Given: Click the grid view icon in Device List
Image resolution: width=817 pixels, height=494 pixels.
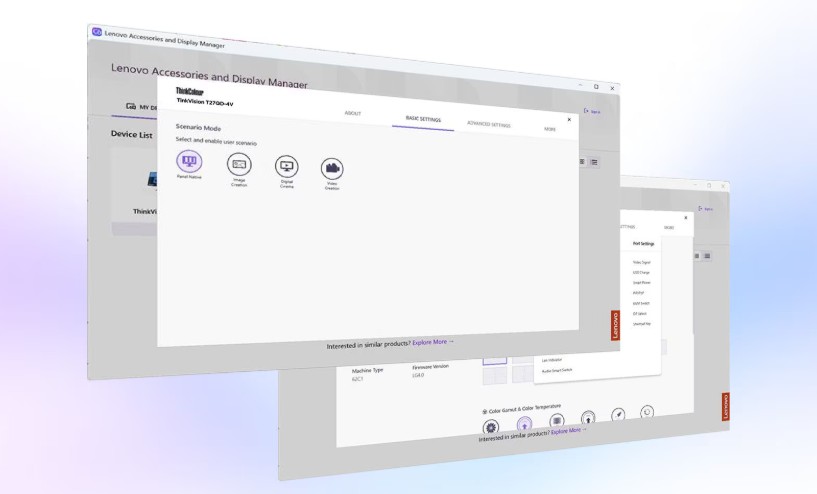Looking at the screenshot, I should click(x=582, y=160).
